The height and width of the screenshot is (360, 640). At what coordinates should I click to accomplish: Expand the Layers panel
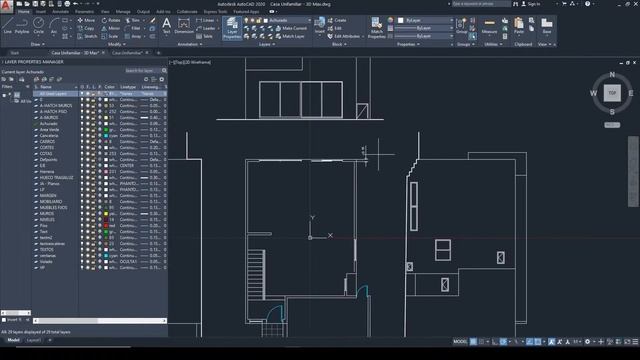267,44
